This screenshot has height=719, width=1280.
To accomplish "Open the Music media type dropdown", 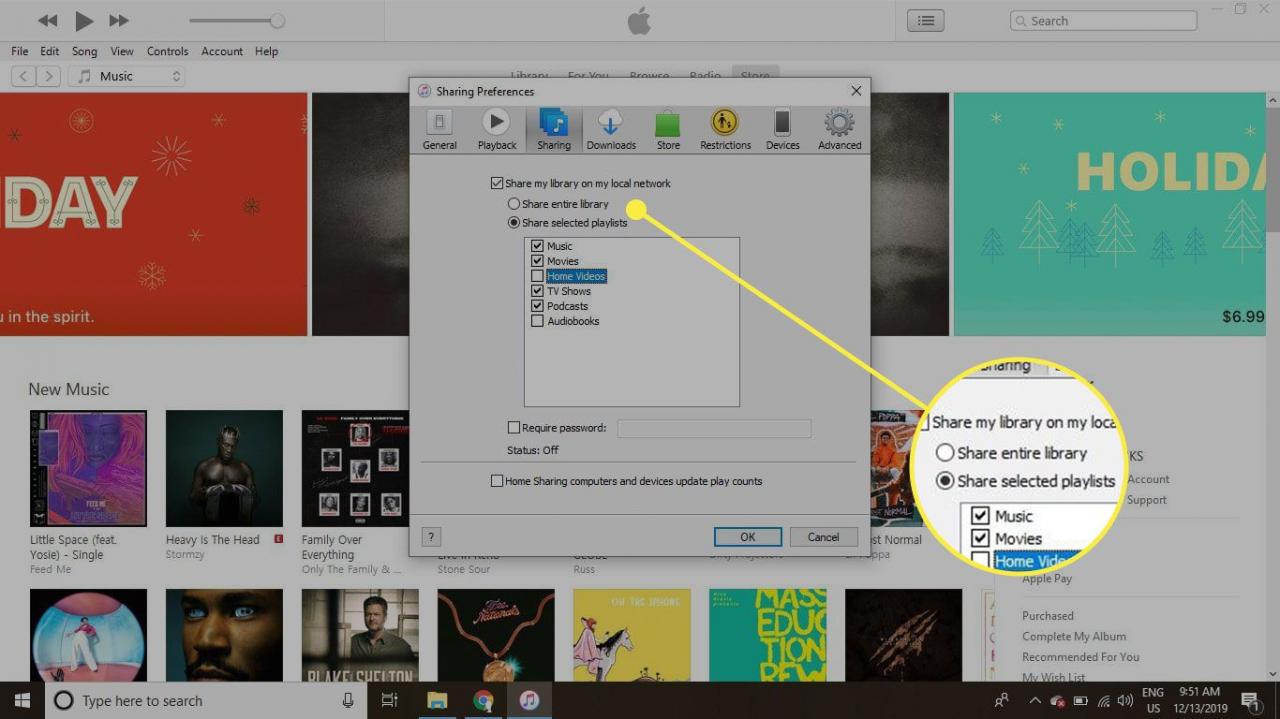I will point(126,76).
